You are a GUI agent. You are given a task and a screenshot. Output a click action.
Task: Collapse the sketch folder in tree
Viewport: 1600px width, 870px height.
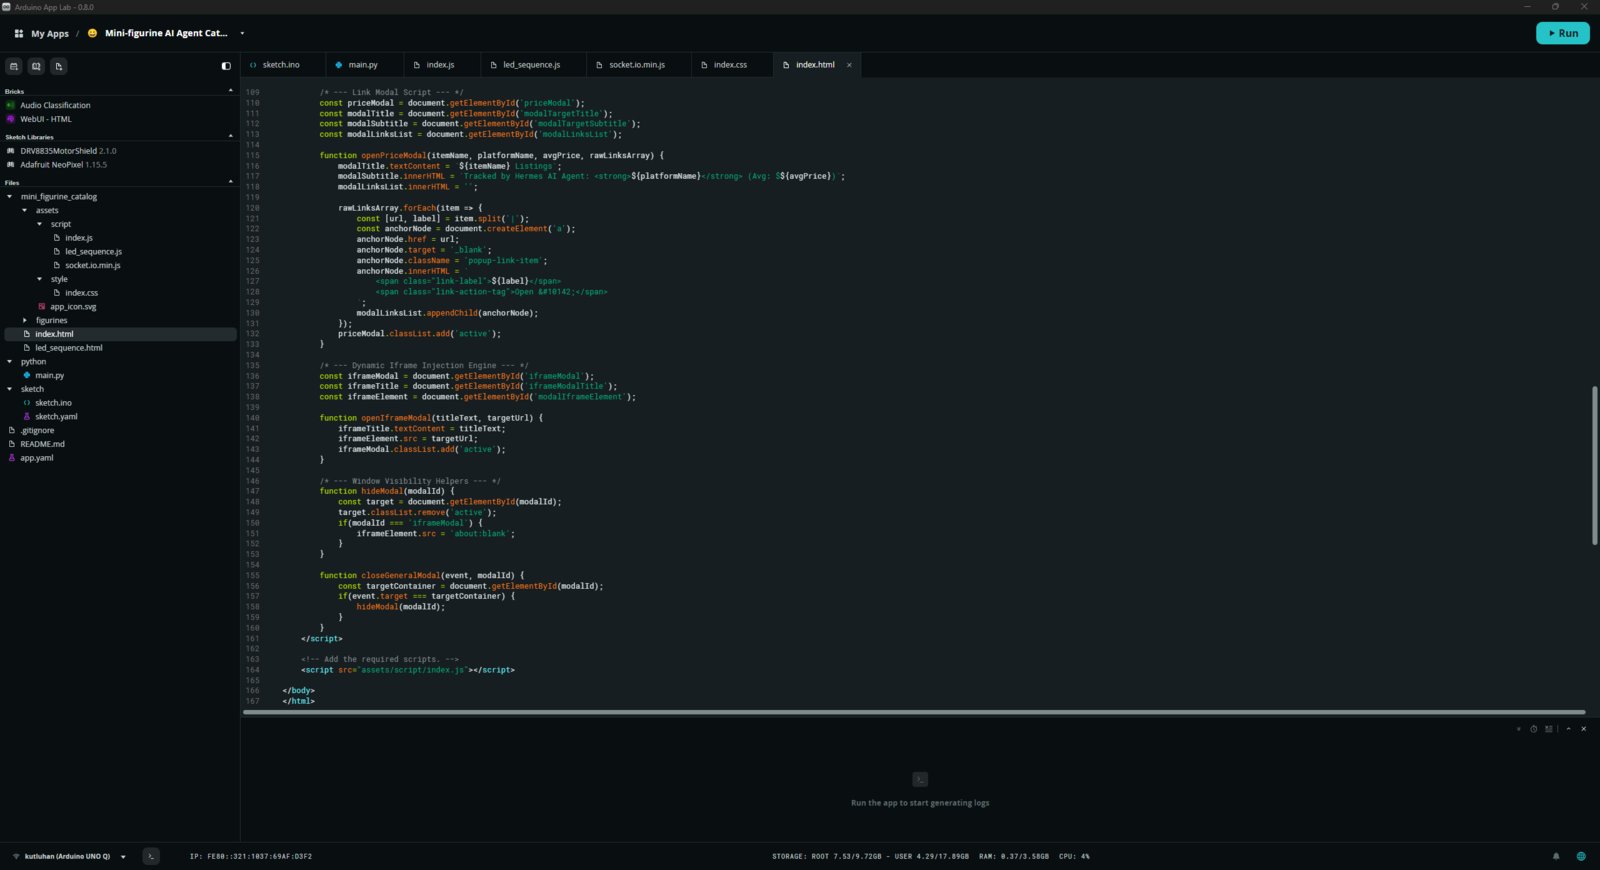pyautogui.click(x=10, y=389)
